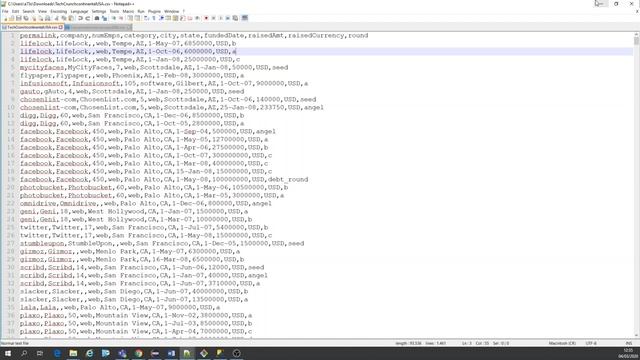The height and width of the screenshot is (360, 640).
Task: Click the Open file toolbar icon
Action: tap(11, 18)
